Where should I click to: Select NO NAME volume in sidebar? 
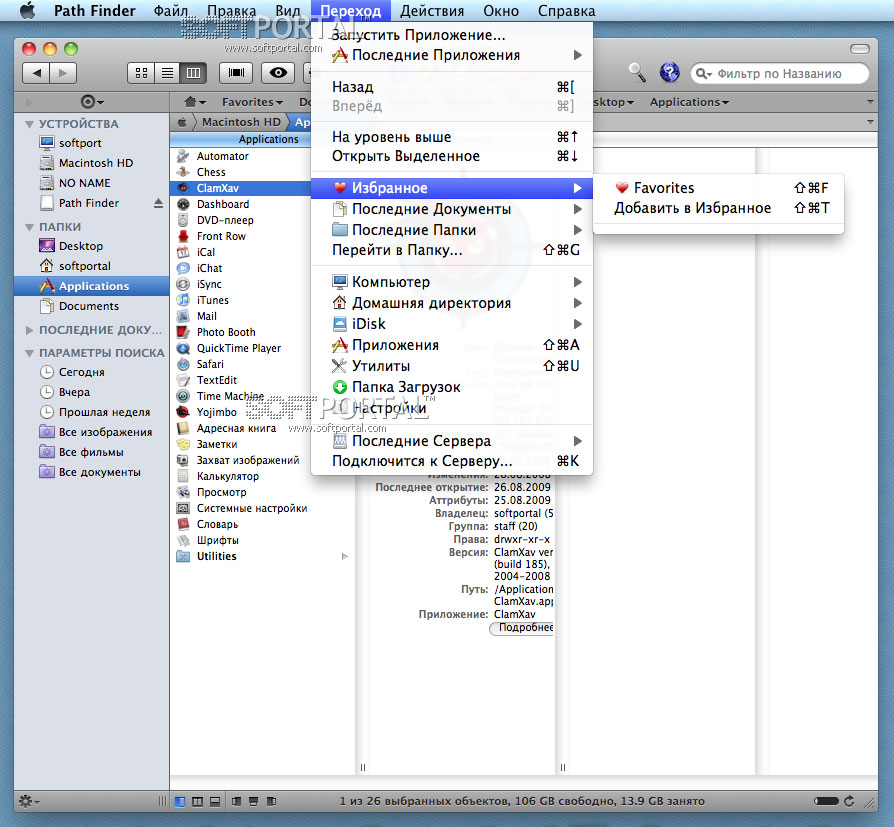[x=92, y=183]
